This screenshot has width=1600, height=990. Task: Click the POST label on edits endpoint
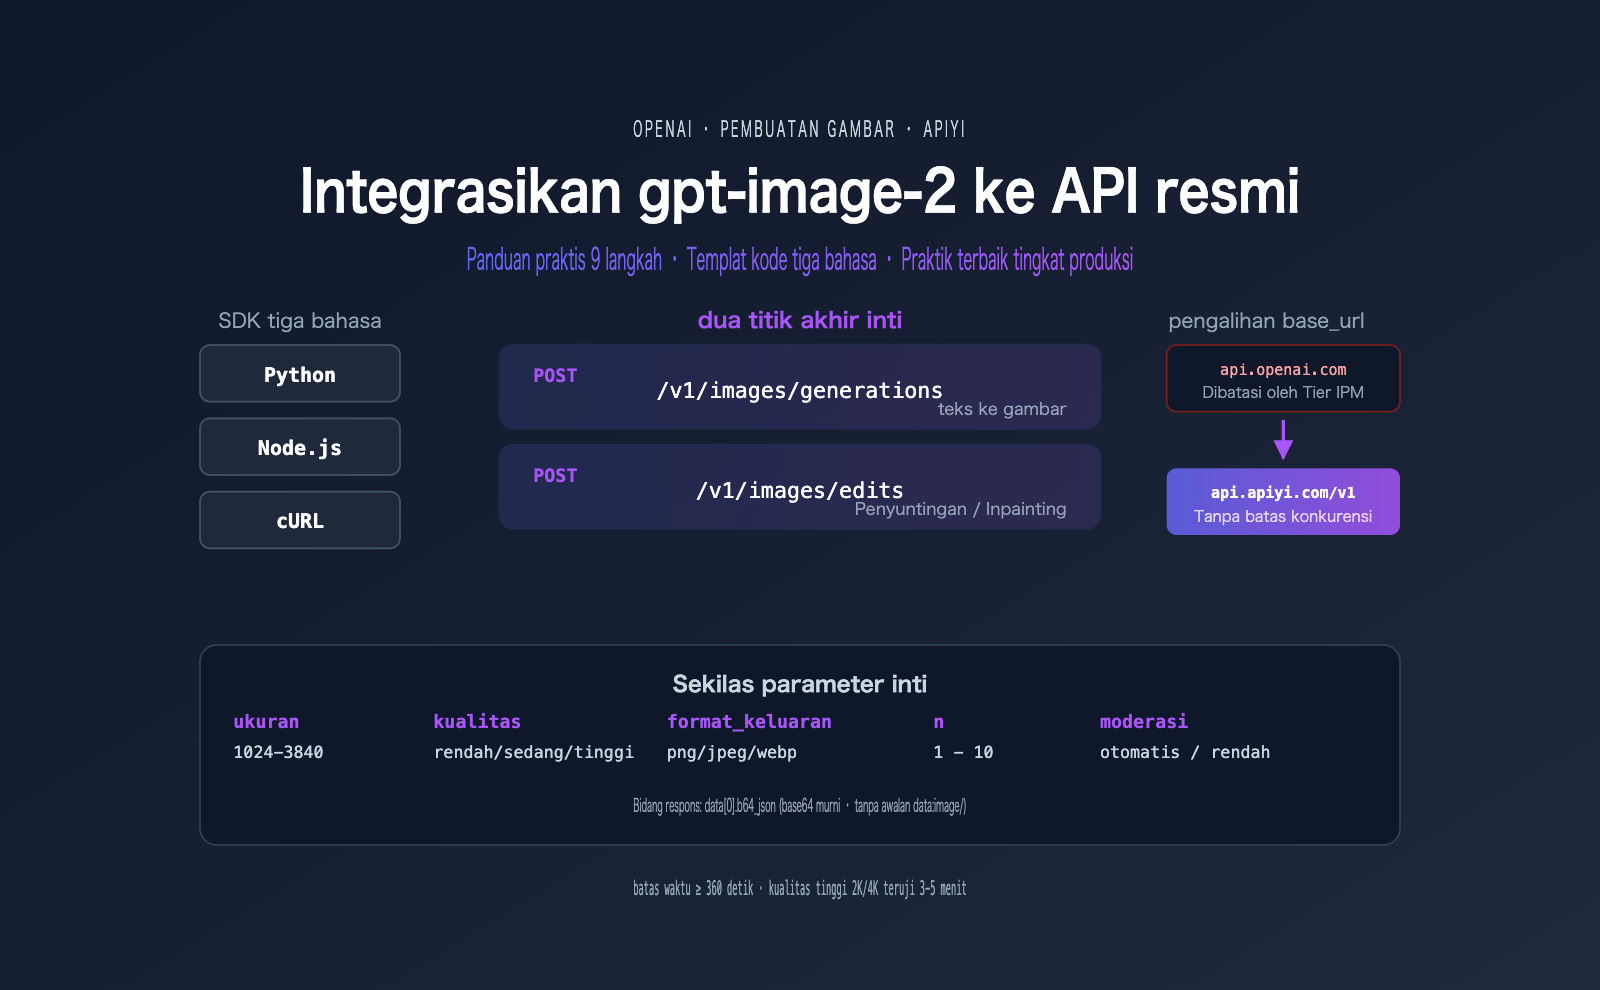pos(555,475)
